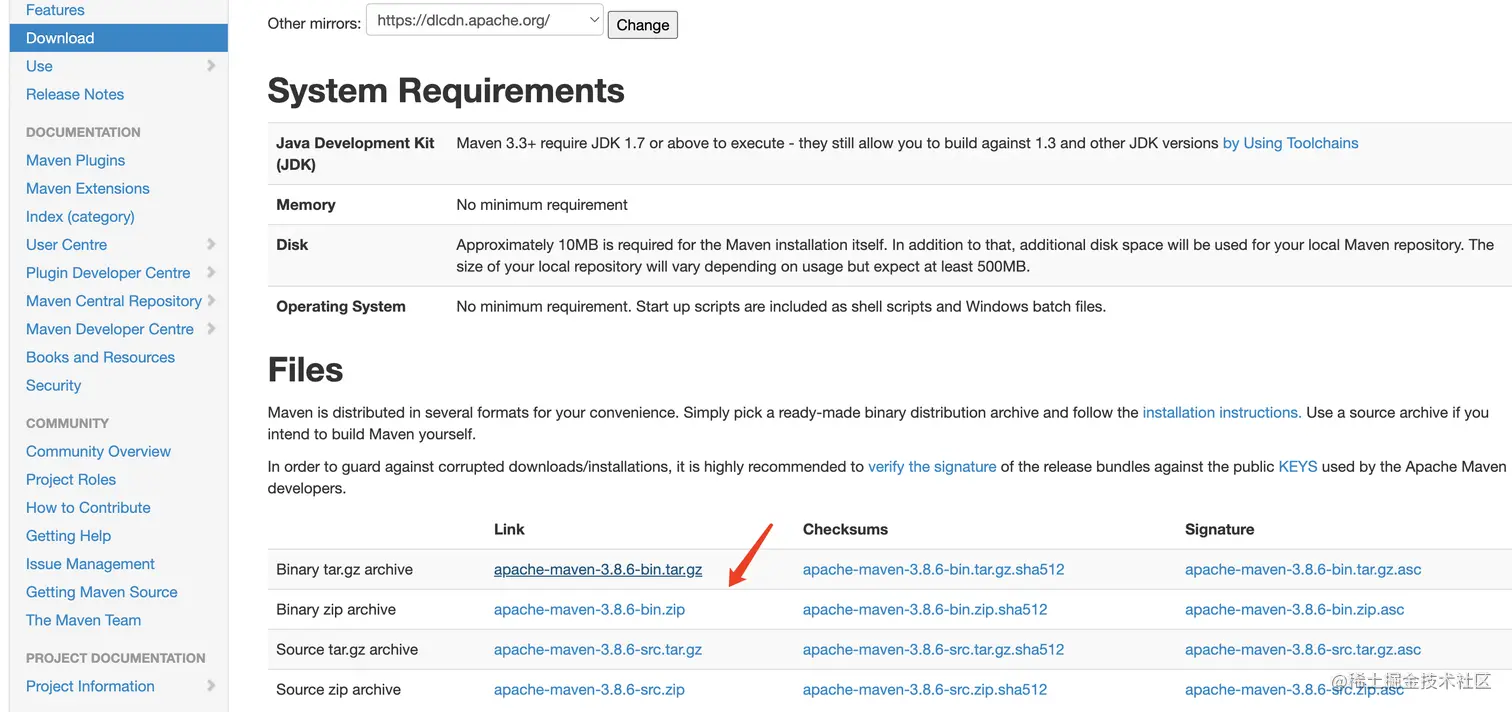Open the Use sidebar link
The image size is (1512, 712).
coord(39,66)
